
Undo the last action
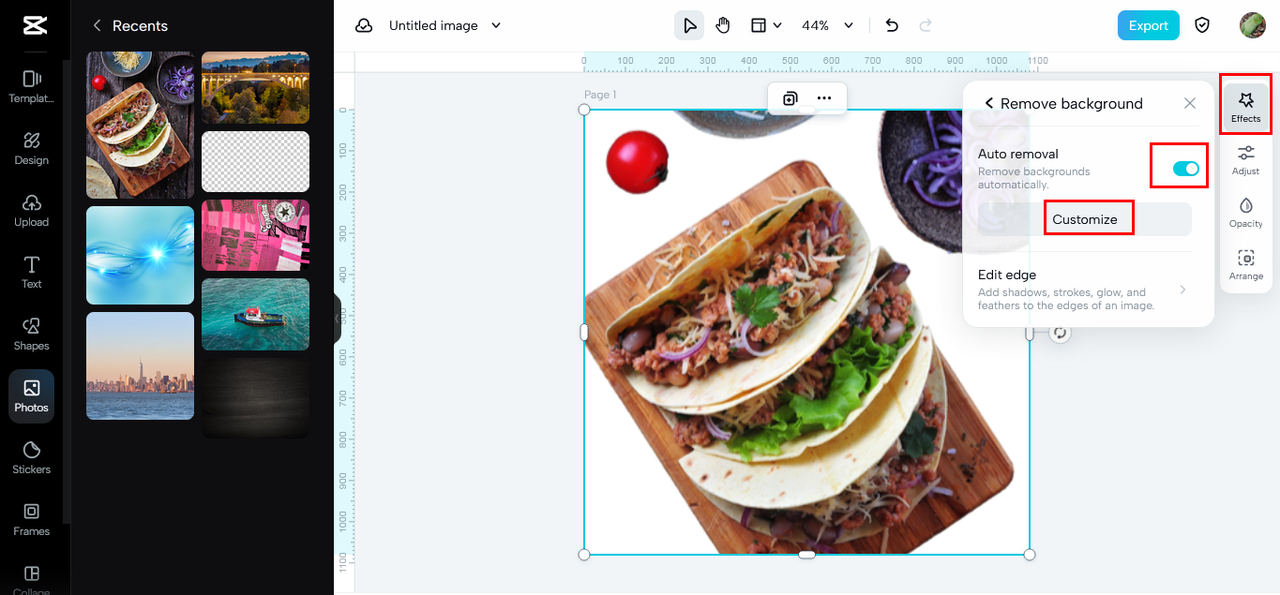[x=892, y=26]
